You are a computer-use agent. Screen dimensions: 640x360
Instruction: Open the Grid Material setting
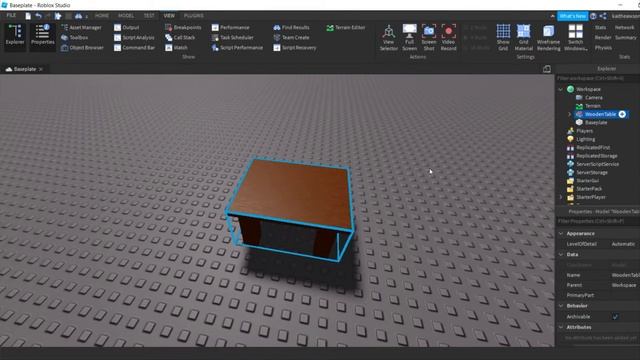click(523, 38)
